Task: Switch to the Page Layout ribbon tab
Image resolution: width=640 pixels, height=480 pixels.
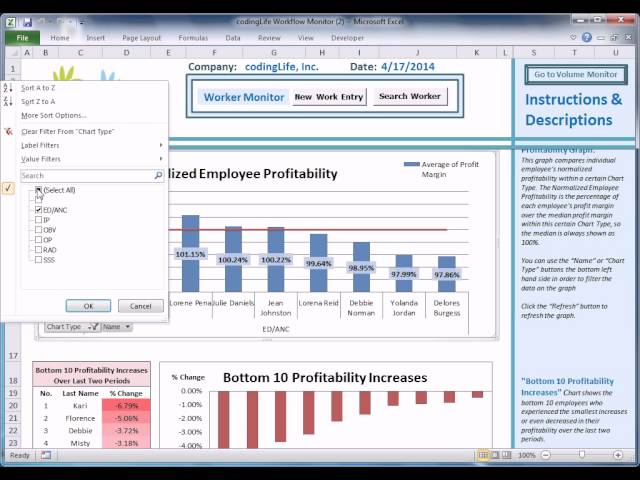Action: tap(142, 38)
